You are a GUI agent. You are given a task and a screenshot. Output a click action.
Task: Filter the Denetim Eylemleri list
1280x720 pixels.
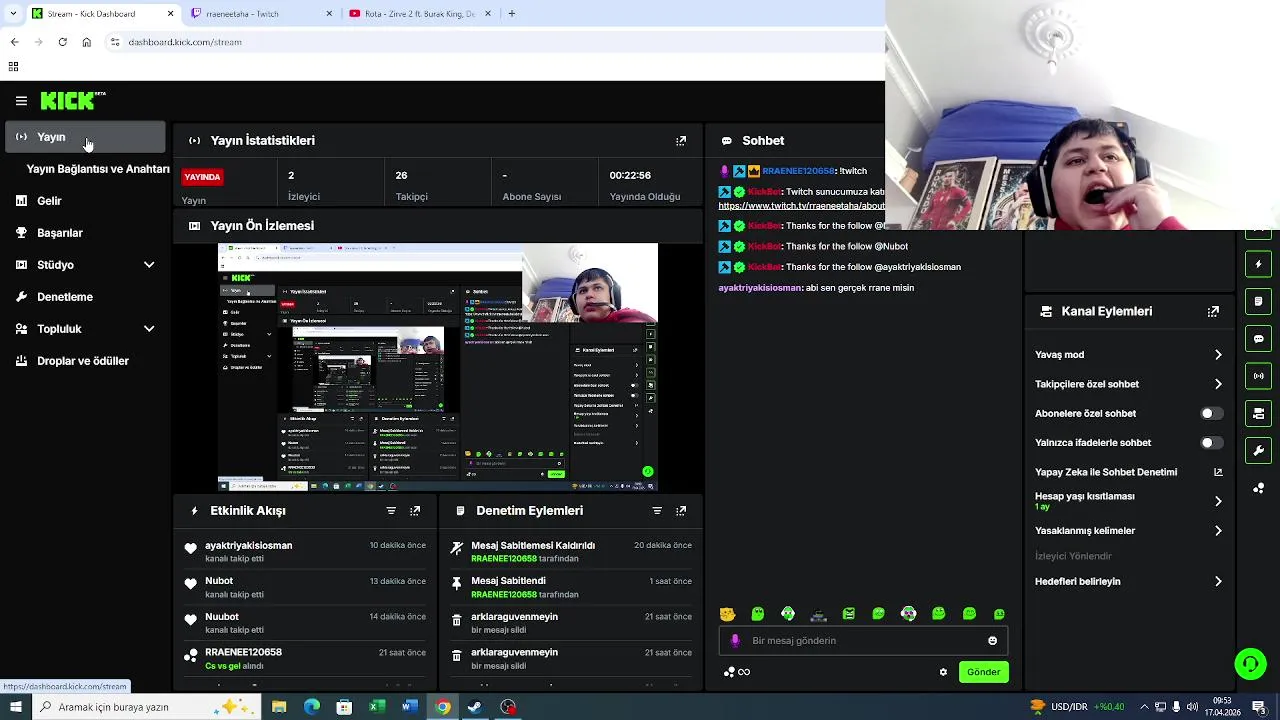pos(657,511)
